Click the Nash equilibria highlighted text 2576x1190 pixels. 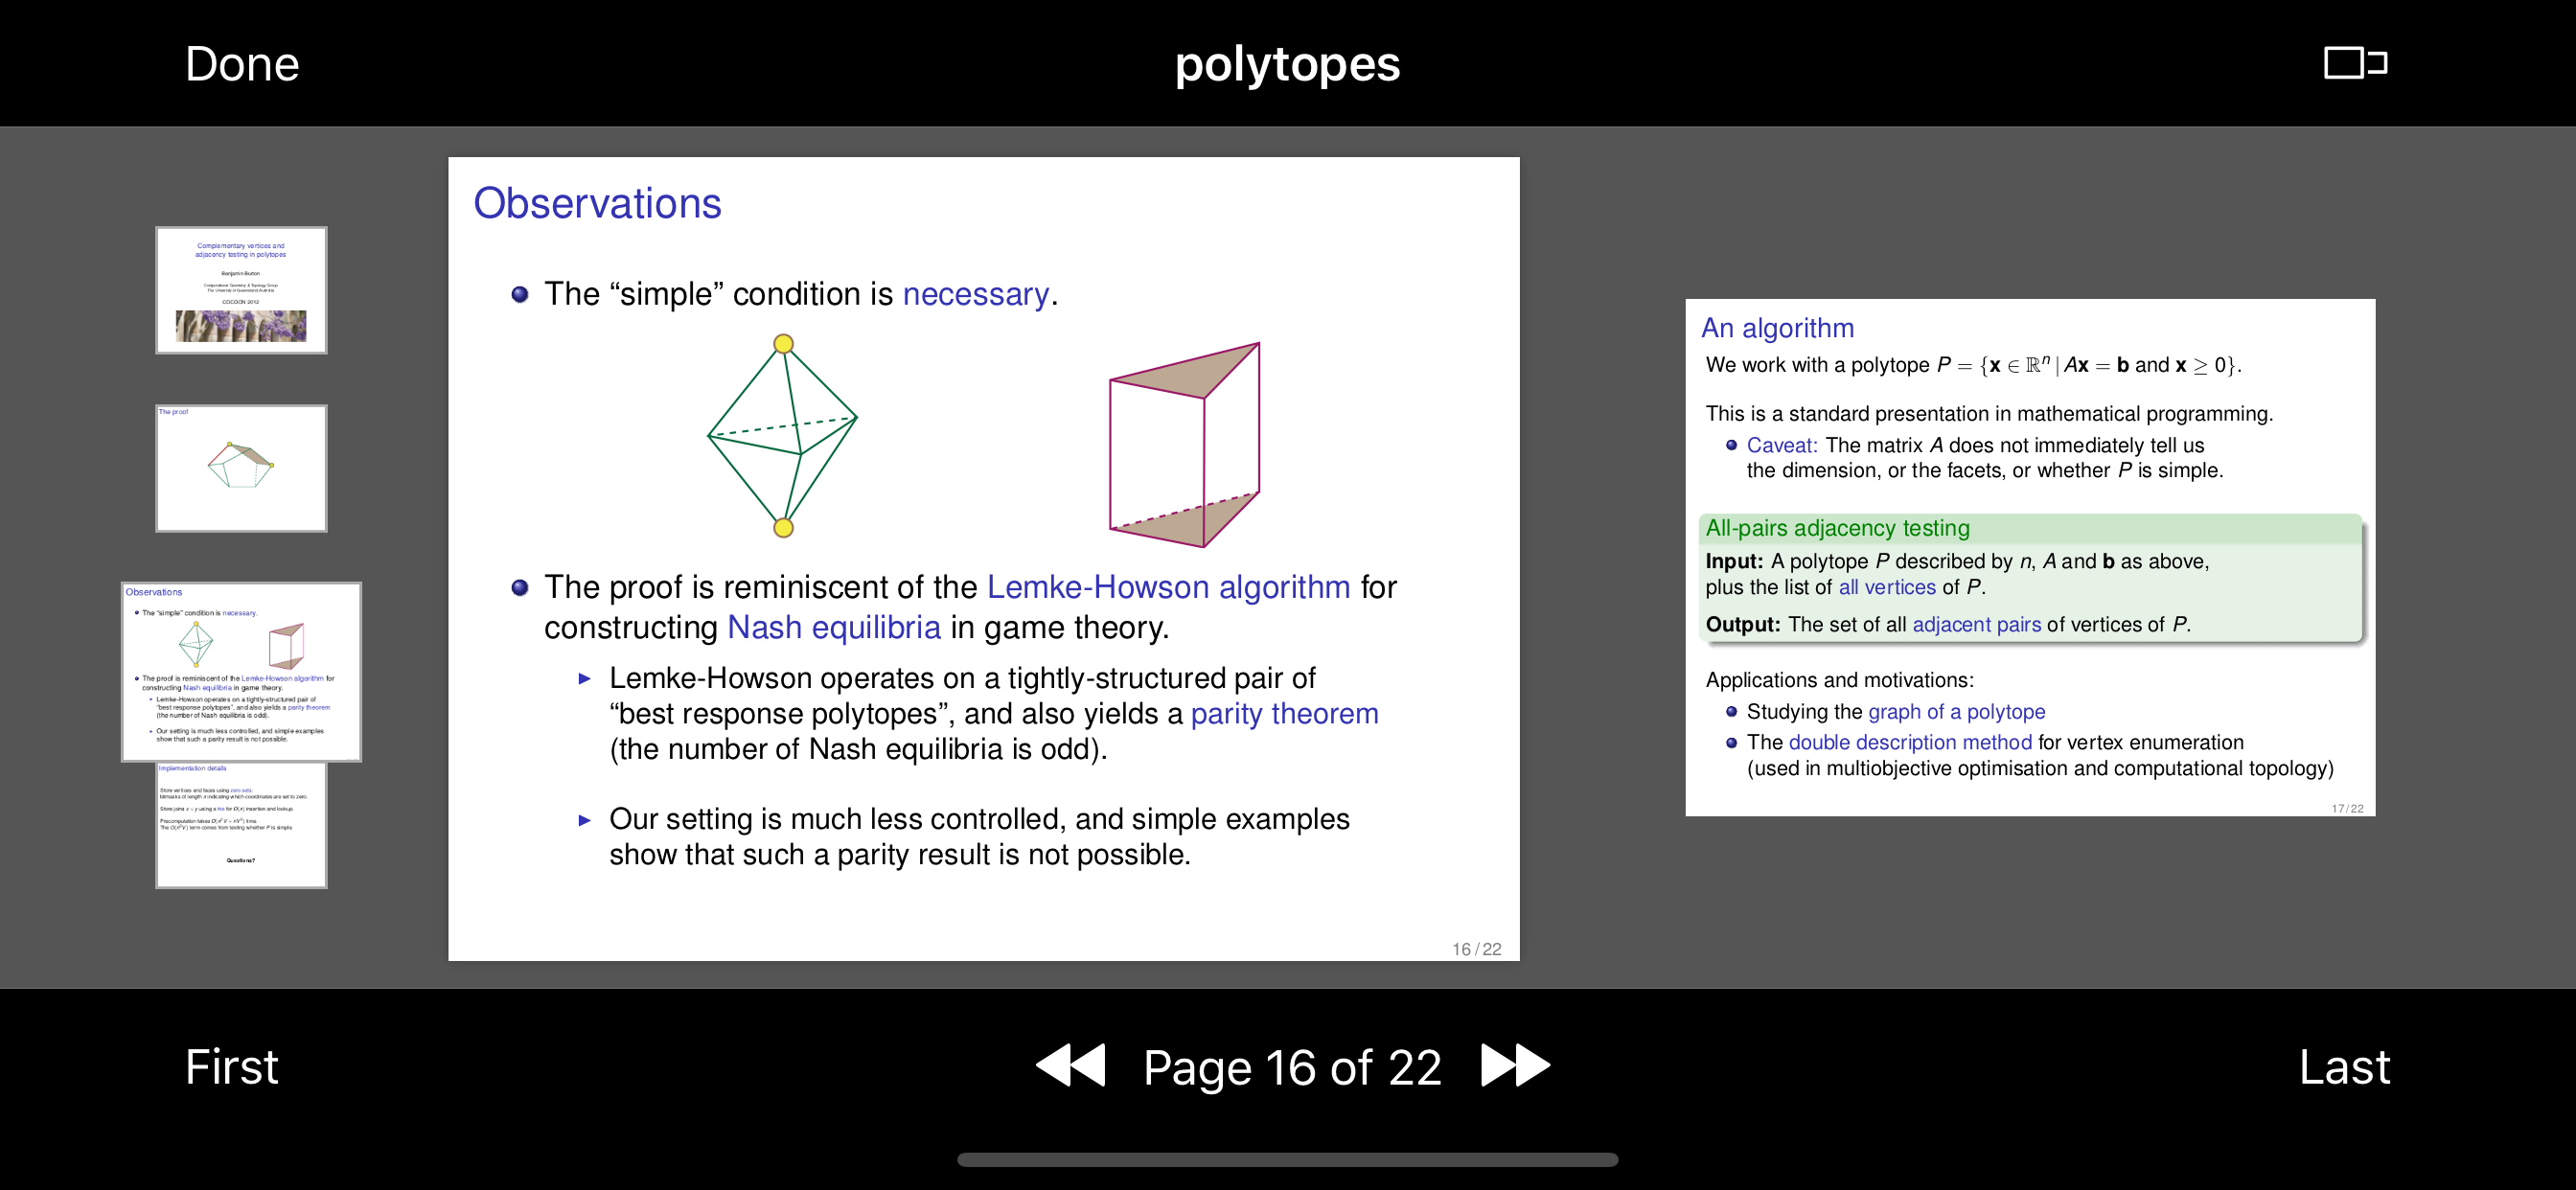[x=833, y=628]
